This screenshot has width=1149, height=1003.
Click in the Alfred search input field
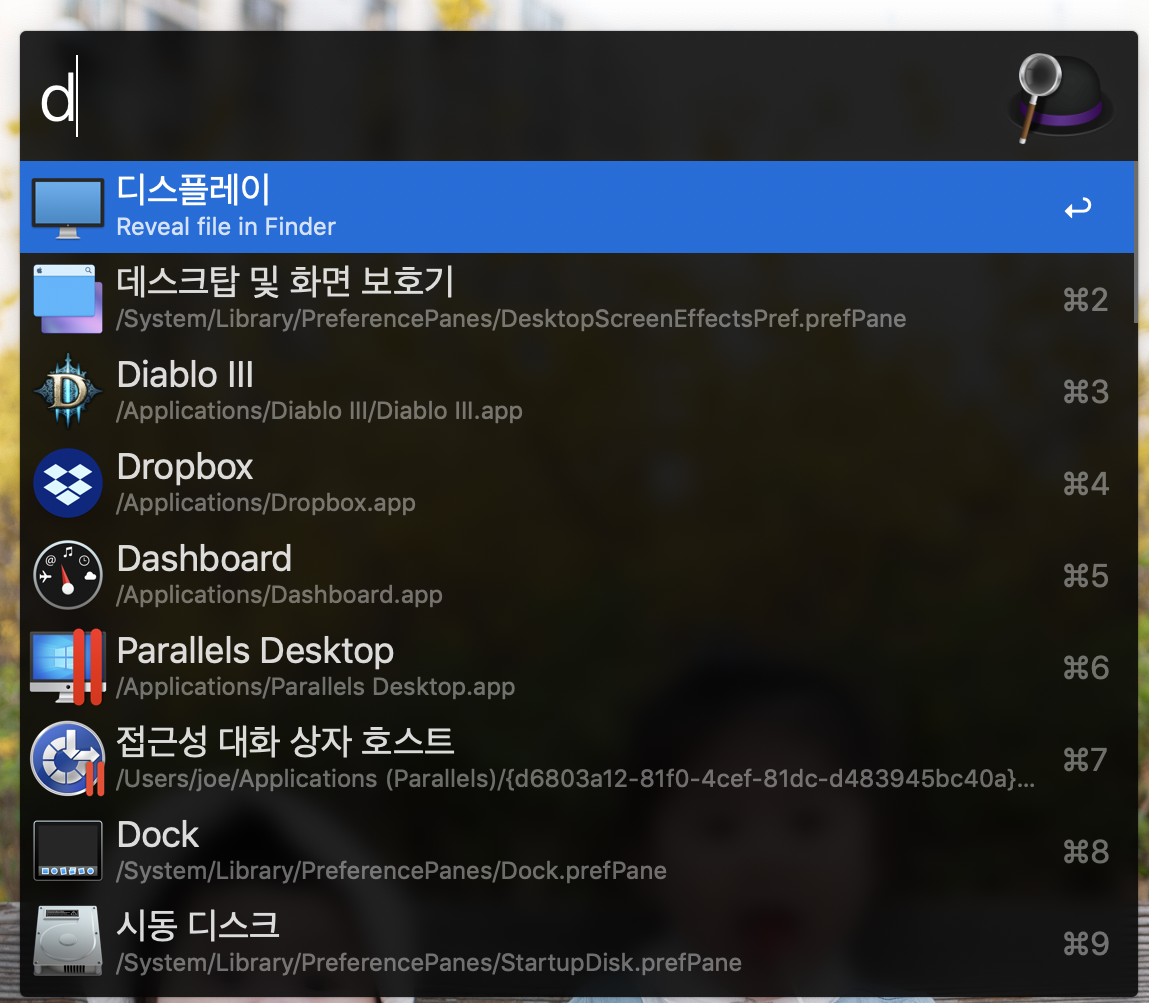point(513,96)
